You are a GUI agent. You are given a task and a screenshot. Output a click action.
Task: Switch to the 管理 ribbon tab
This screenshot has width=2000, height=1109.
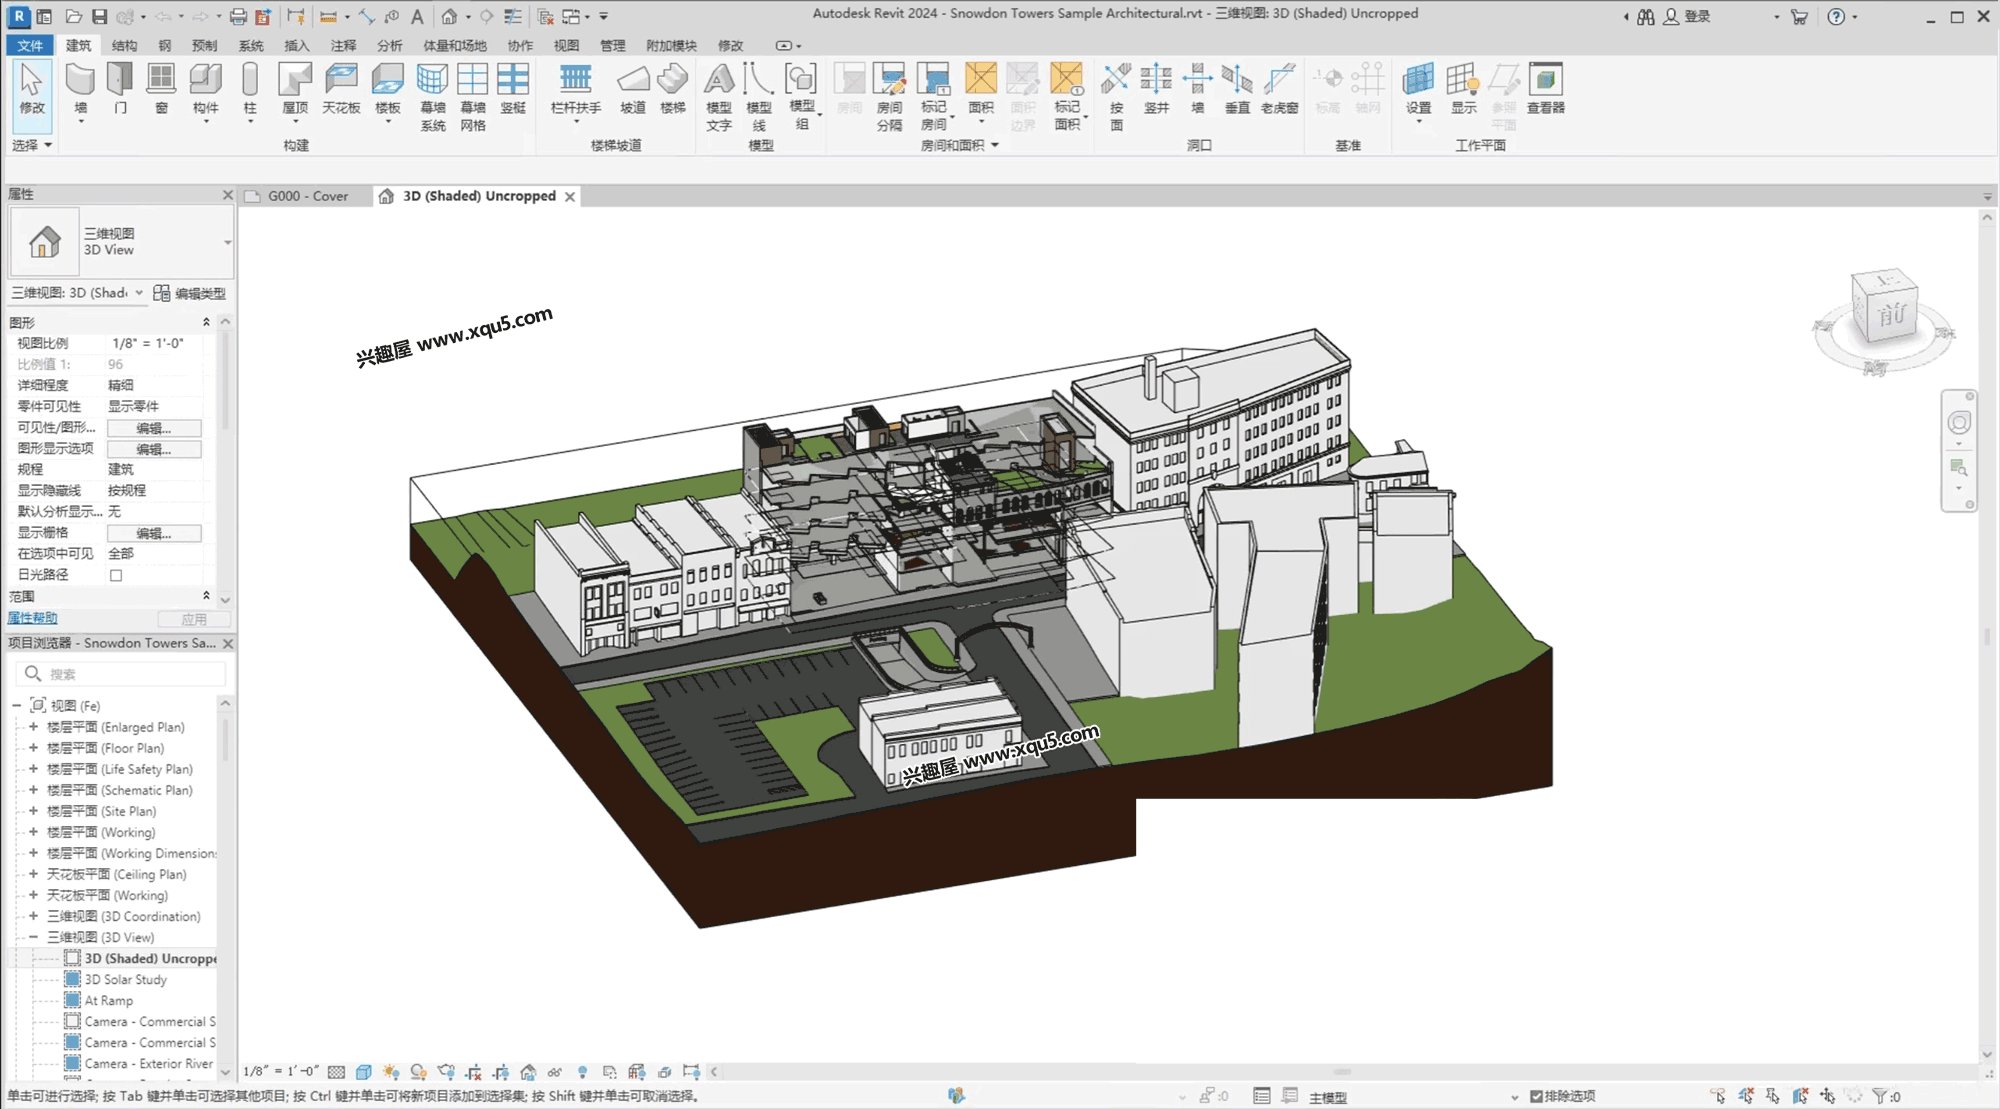coord(612,45)
